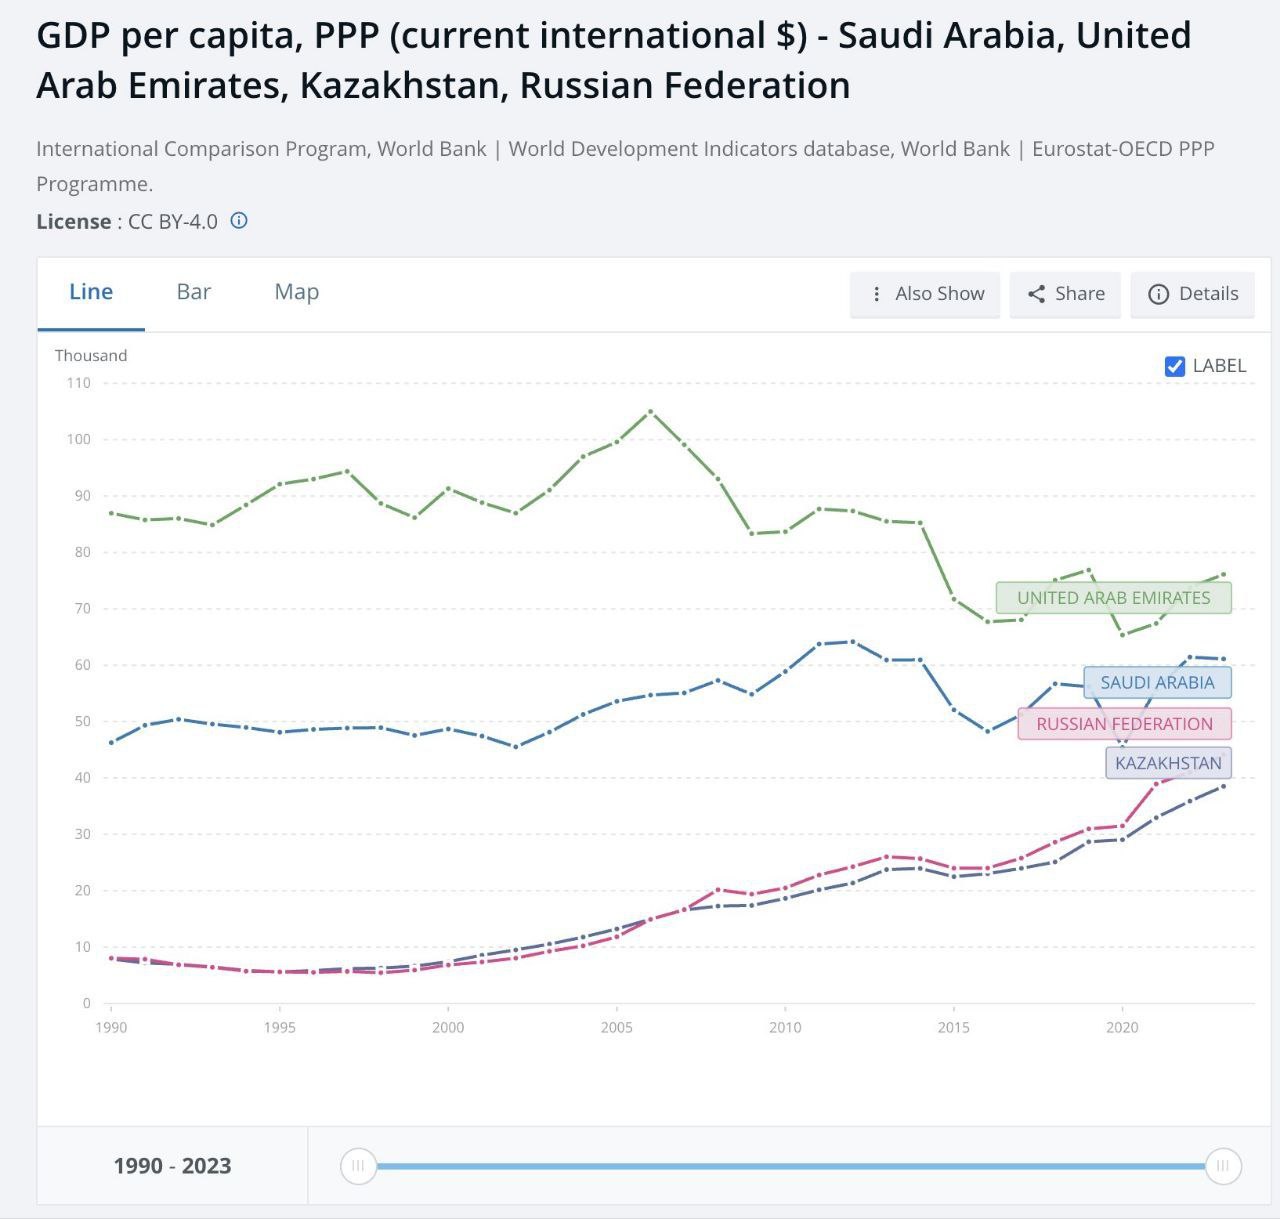Click the Russian Federation series label
The width and height of the screenshot is (1280, 1219).
coord(1124,724)
